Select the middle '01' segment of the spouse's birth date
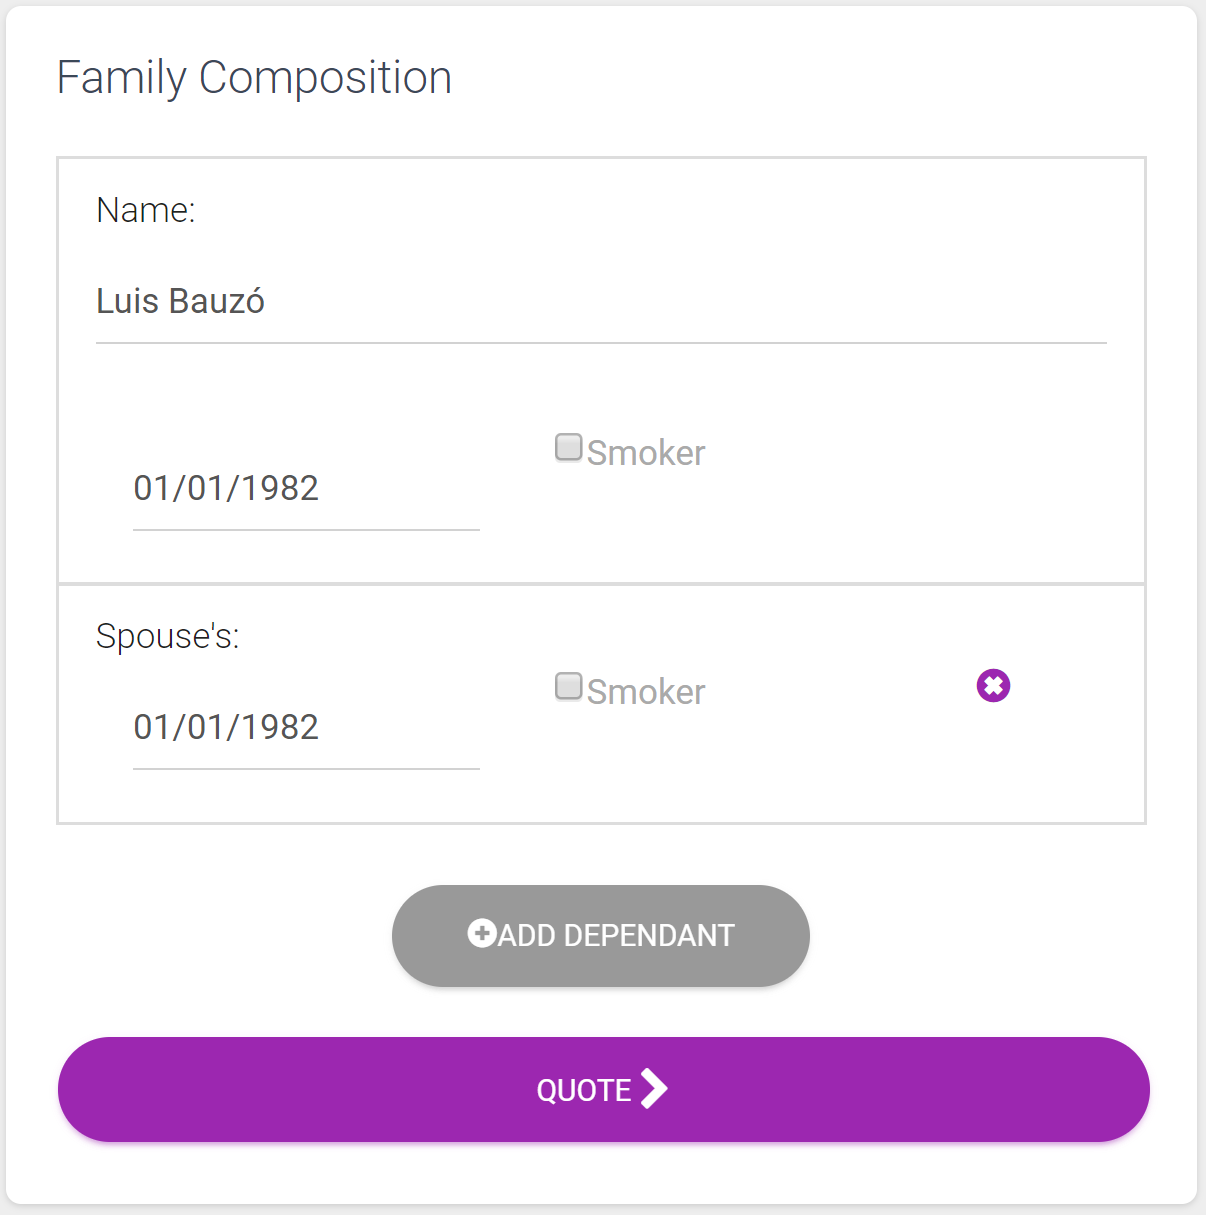This screenshot has width=1206, height=1215. click(207, 727)
